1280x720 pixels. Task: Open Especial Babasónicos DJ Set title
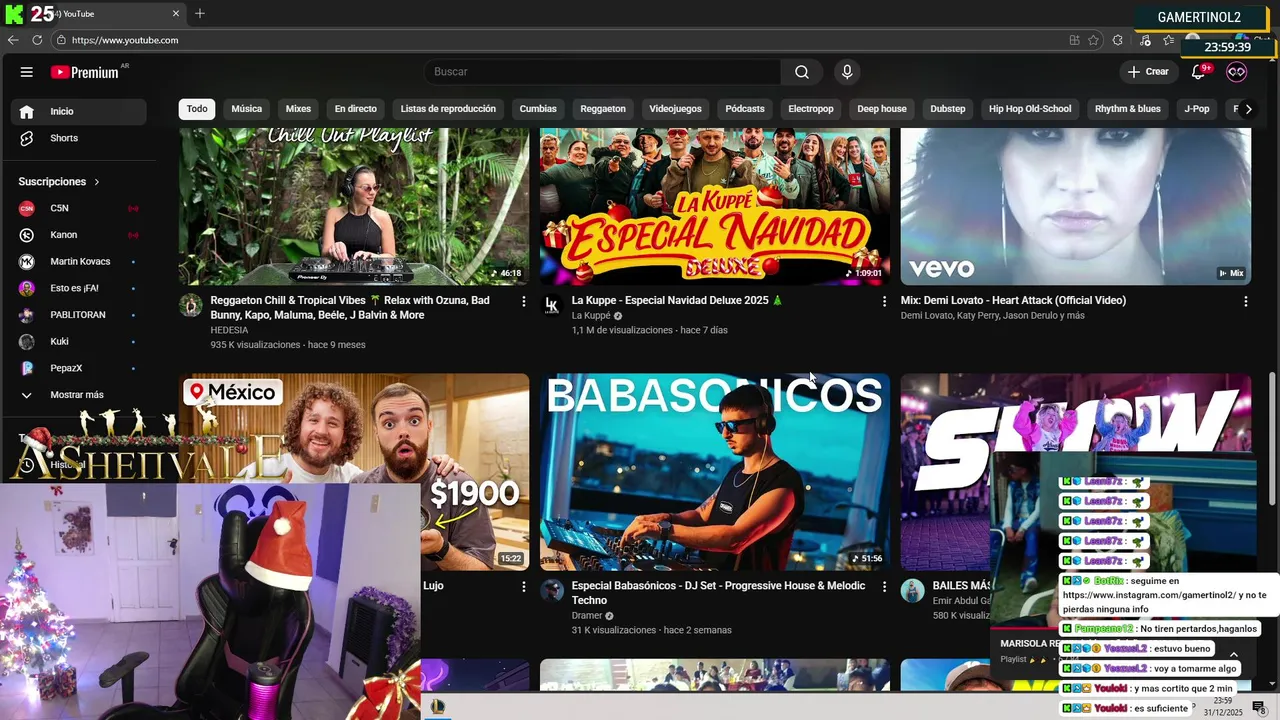click(x=718, y=593)
